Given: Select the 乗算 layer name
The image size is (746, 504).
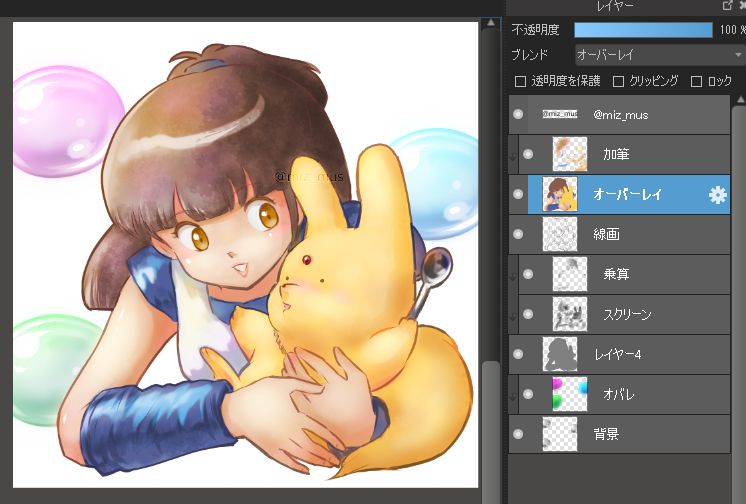Looking at the screenshot, I should coord(616,274).
